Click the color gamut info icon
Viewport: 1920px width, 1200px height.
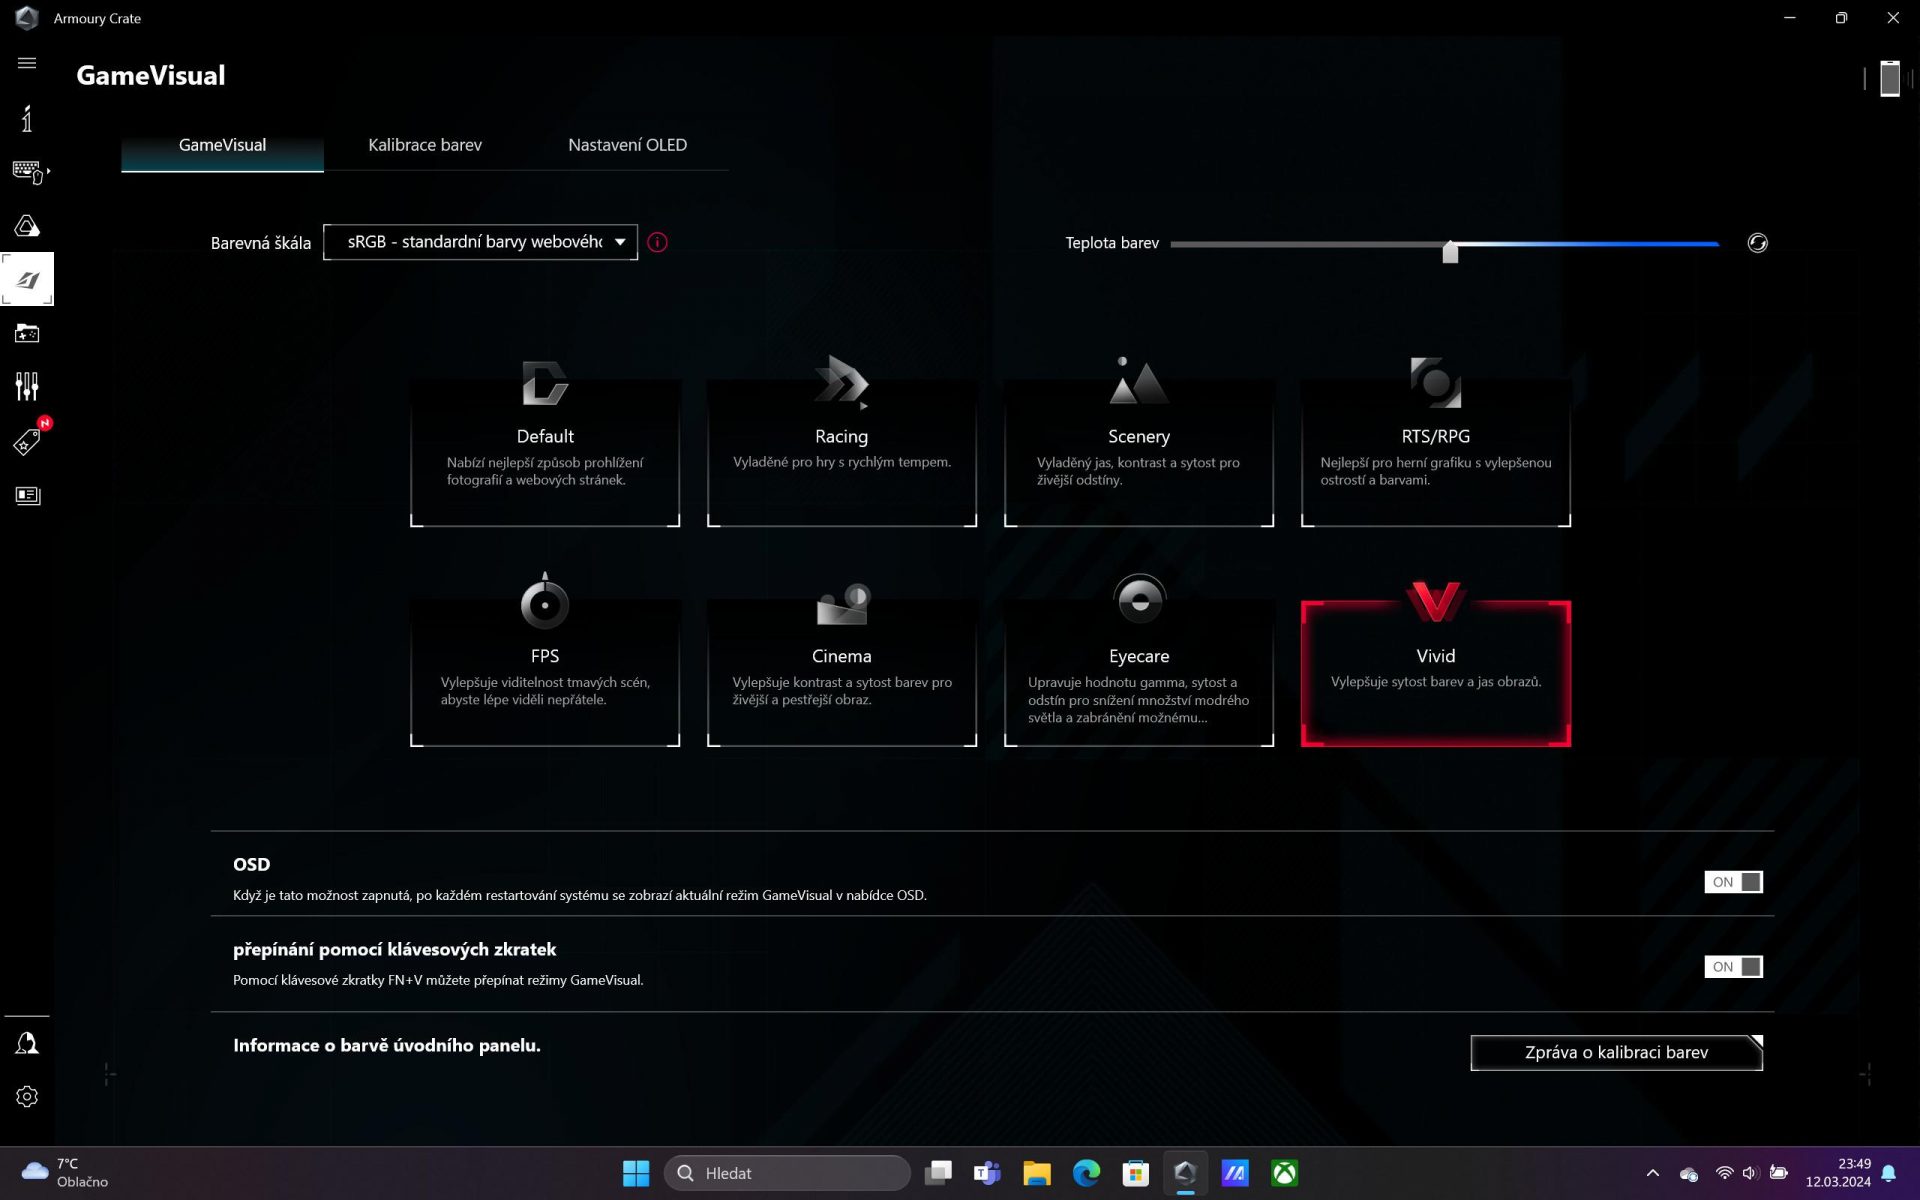tap(657, 242)
